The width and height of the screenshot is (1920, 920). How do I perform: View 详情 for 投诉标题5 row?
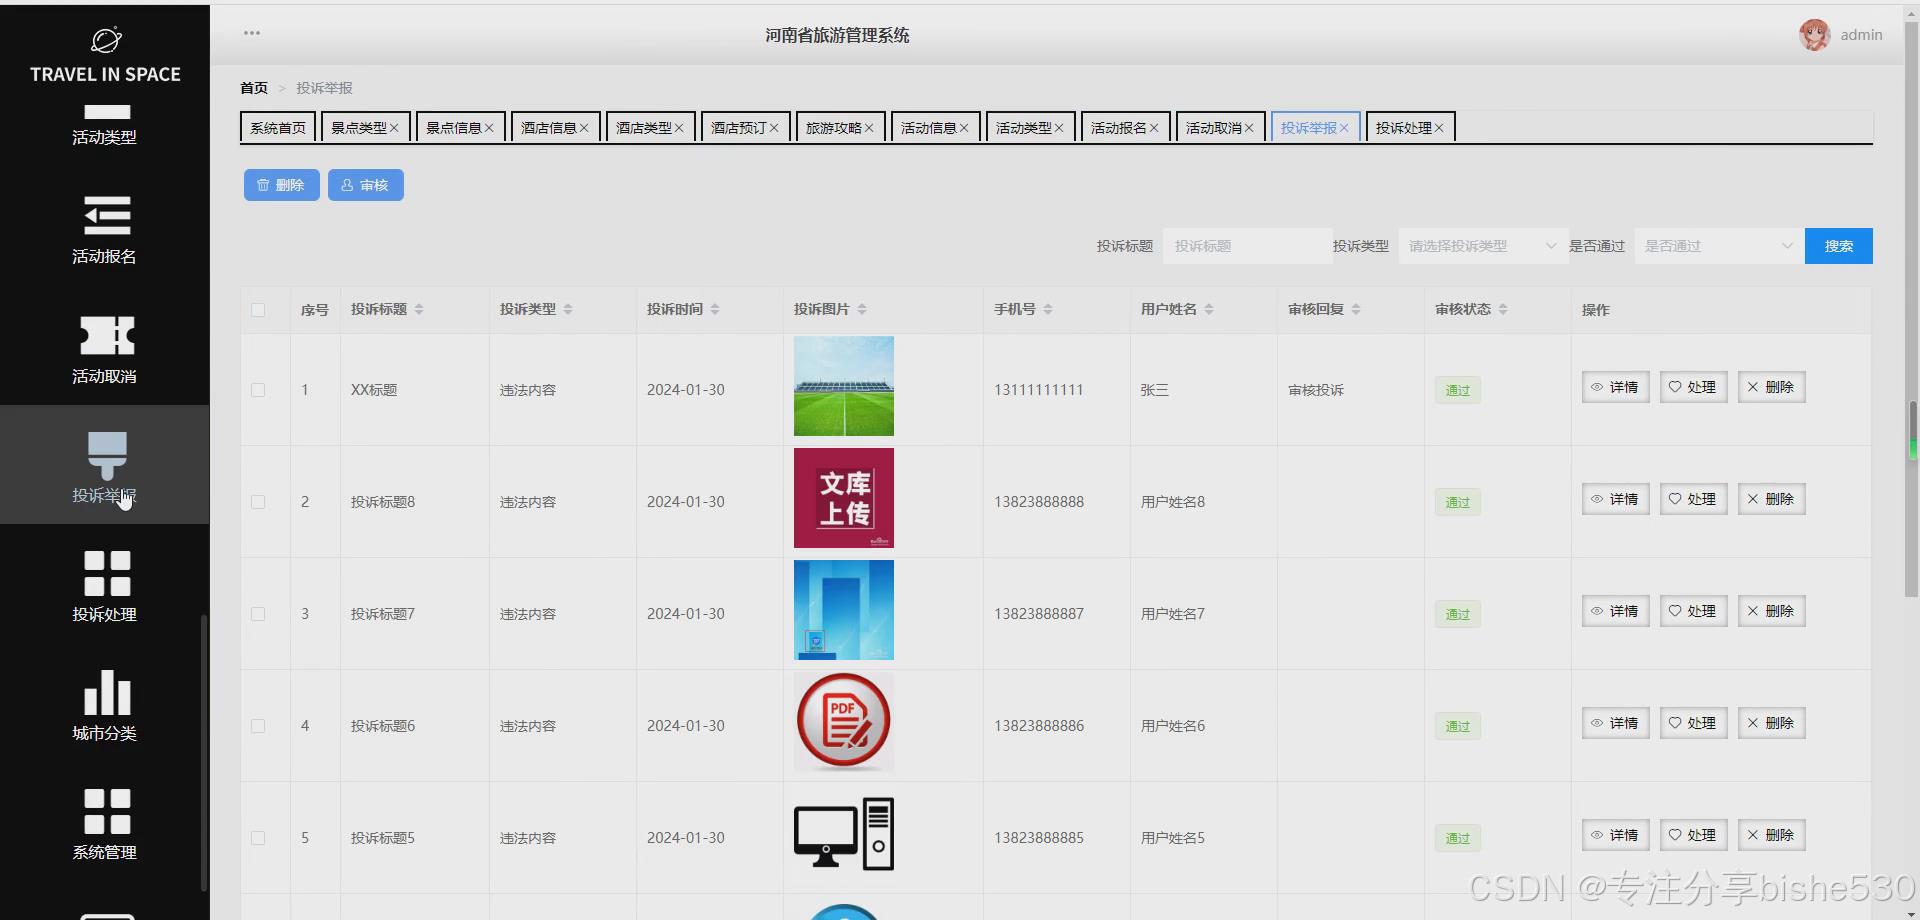pos(1616,836)
